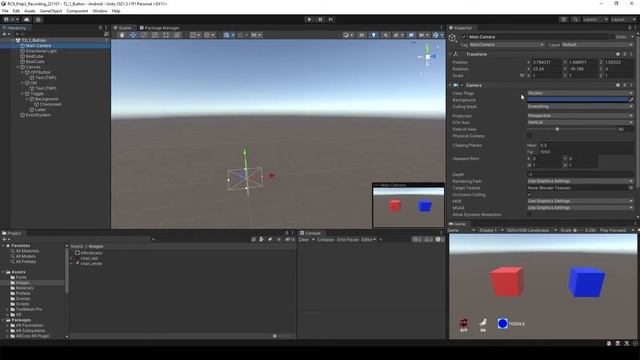Click the Pause button in the top toolbar
The height and width of the screenshot is (360, 640).
[320, 19]
